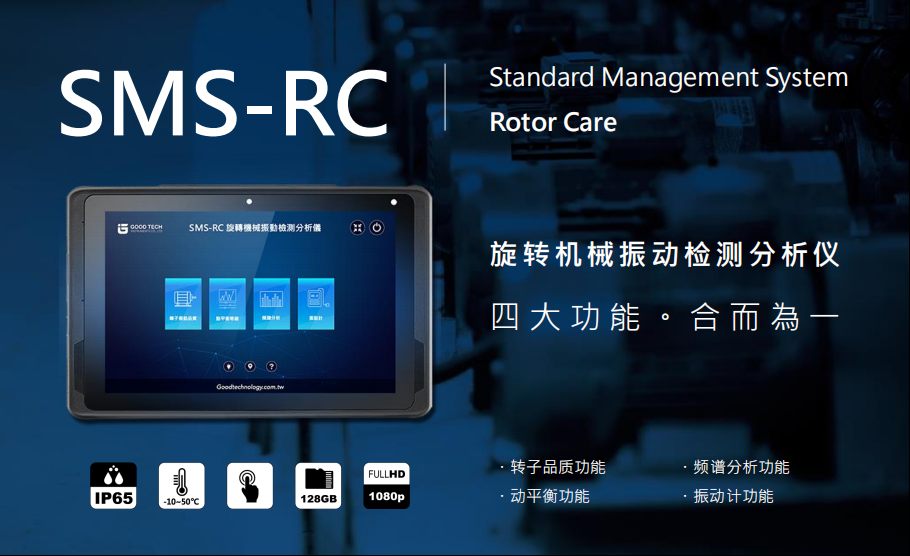Screen dimensions: 910x556
Task: Click the lightbulb icon on tablet screen
Action: click(229, 366)
